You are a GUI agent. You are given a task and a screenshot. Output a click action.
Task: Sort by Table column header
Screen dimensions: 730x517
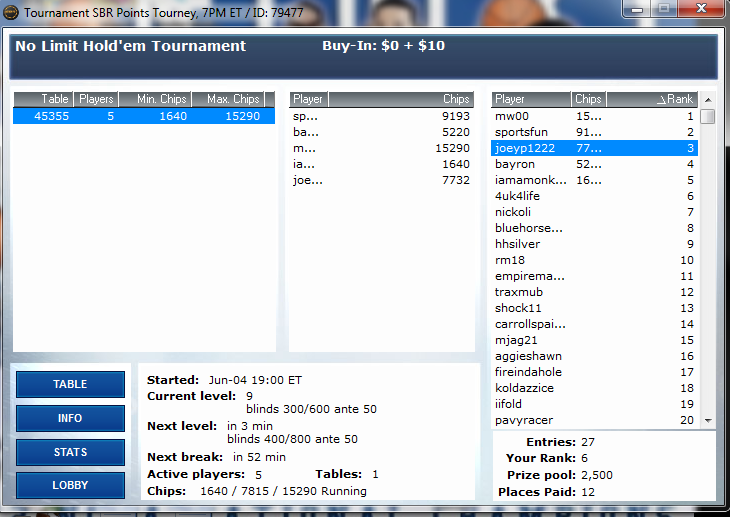pos(43,99)
